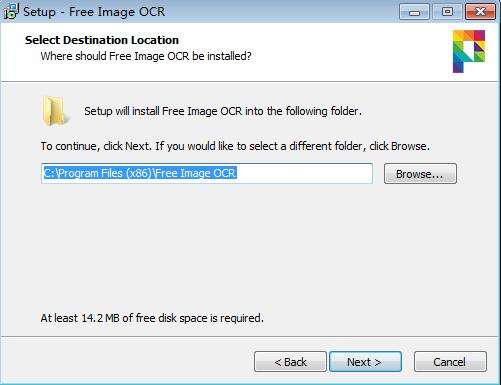This screenshot has width=501, height=385.
Task: Go back with the Back button
Action: pyautogui.click(x=290, y=362)
